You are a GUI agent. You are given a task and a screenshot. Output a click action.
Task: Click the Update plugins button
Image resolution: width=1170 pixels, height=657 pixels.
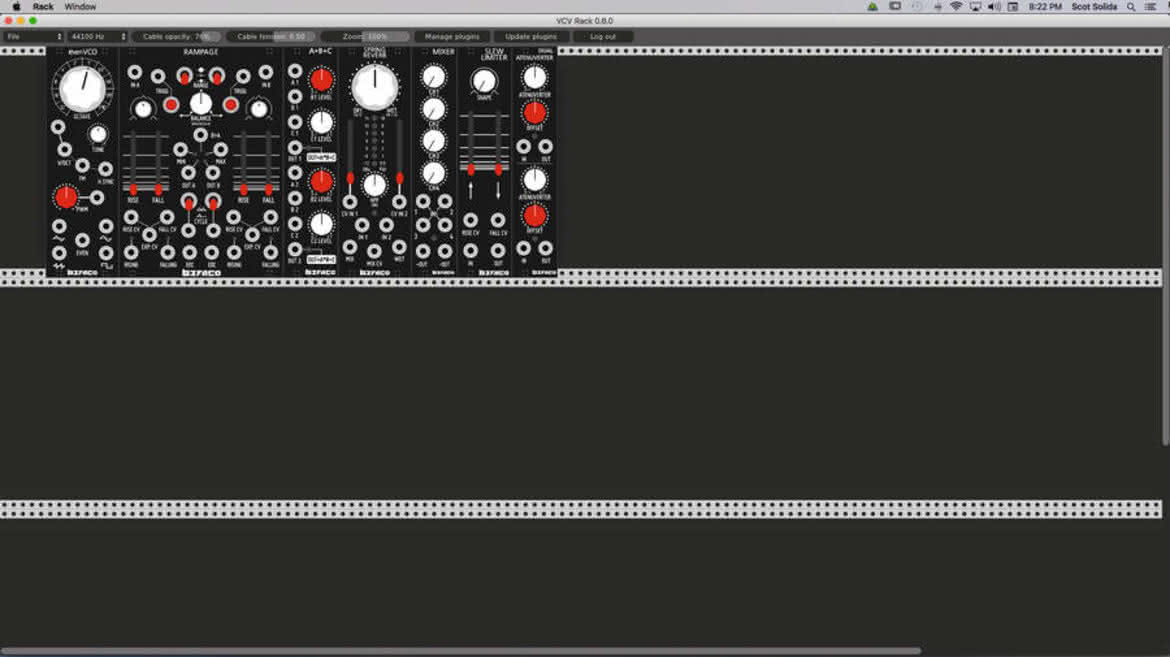[531, 37]
